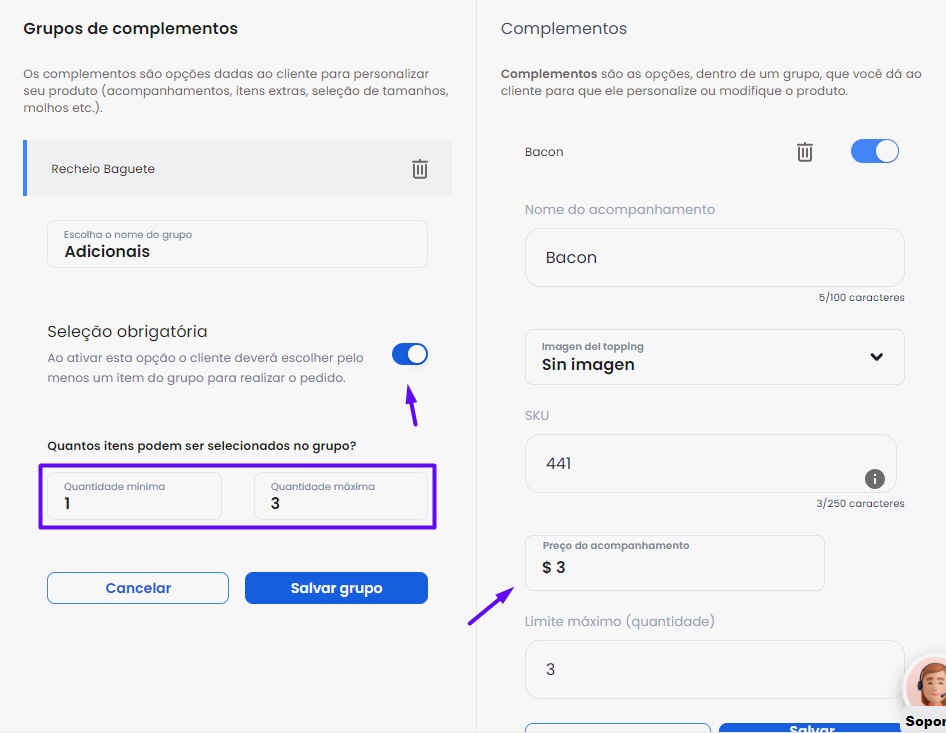Click the Salvar button below the complement form
946x733 pixels.
pos(811,728)
